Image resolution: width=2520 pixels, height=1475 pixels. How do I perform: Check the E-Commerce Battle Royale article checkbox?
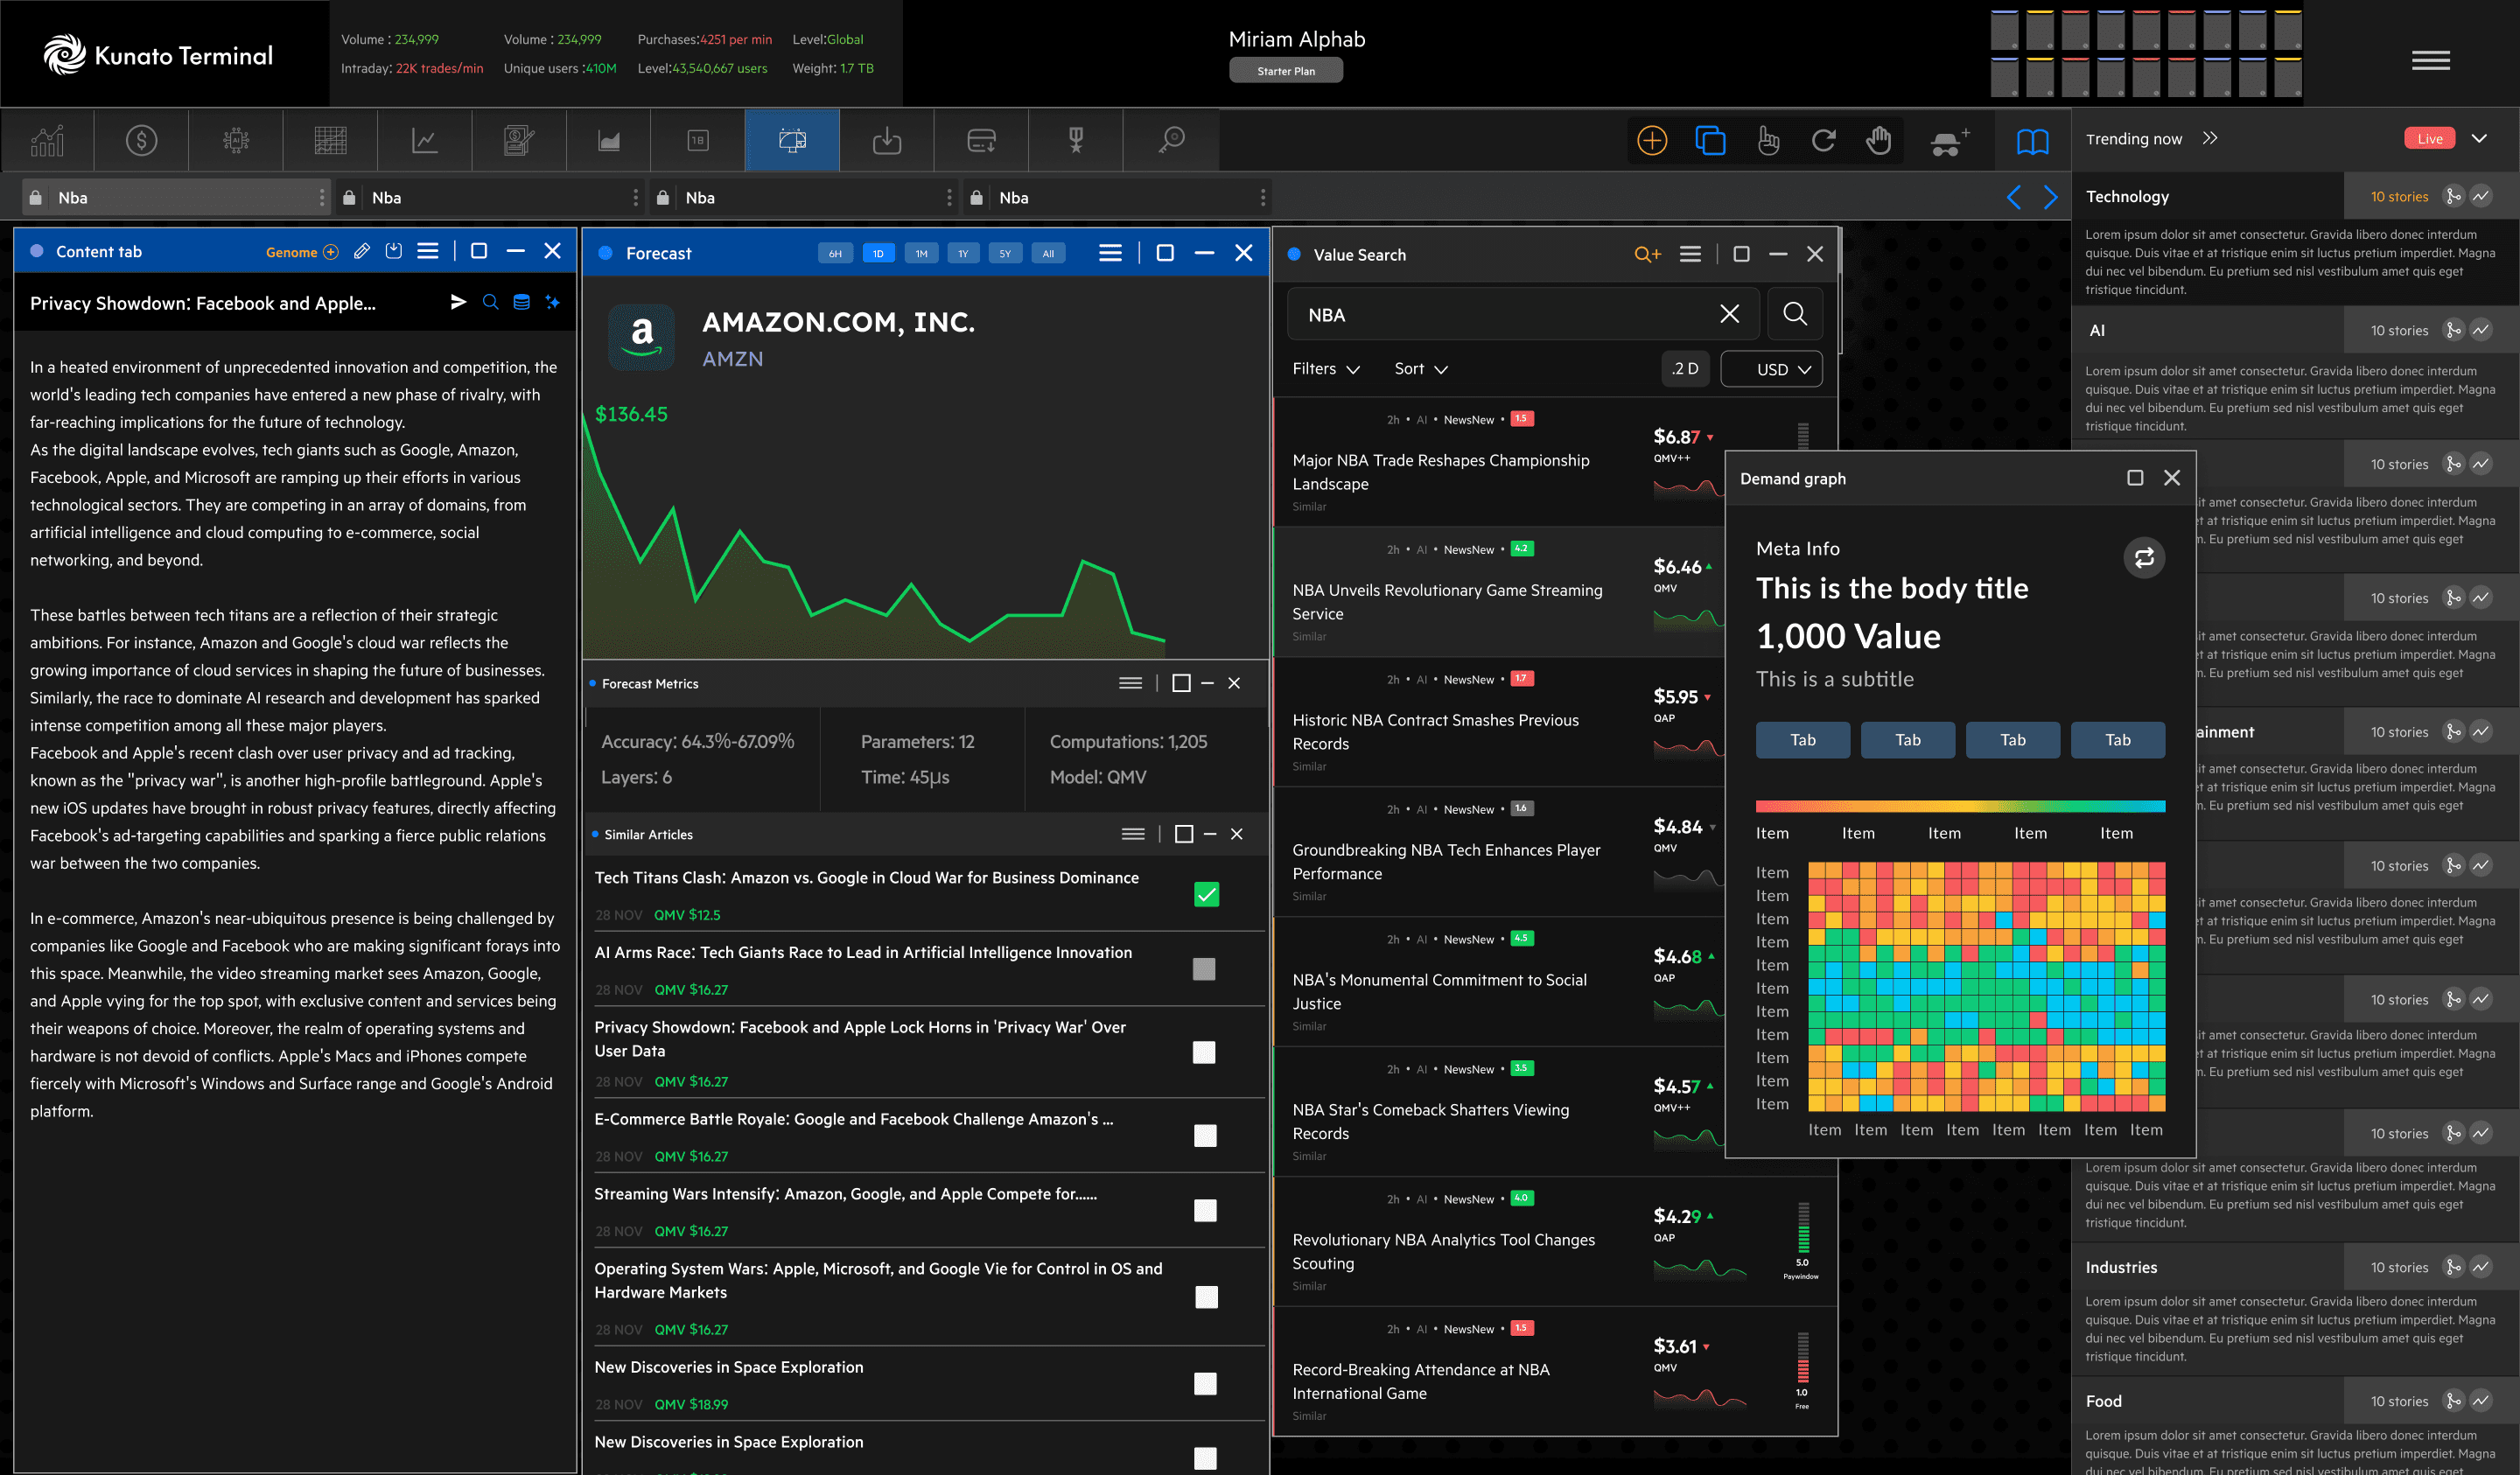[1205, 1135]
